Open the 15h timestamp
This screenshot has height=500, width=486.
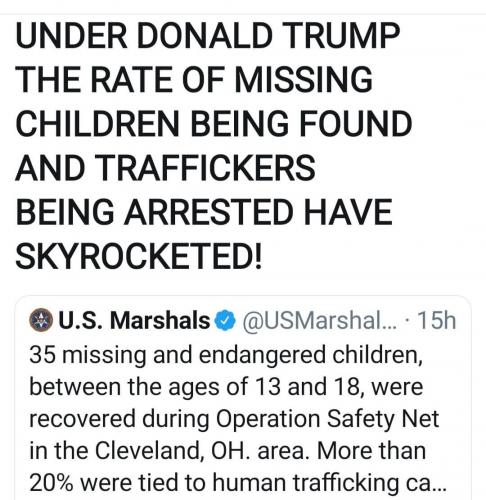[x=436, y=321]
